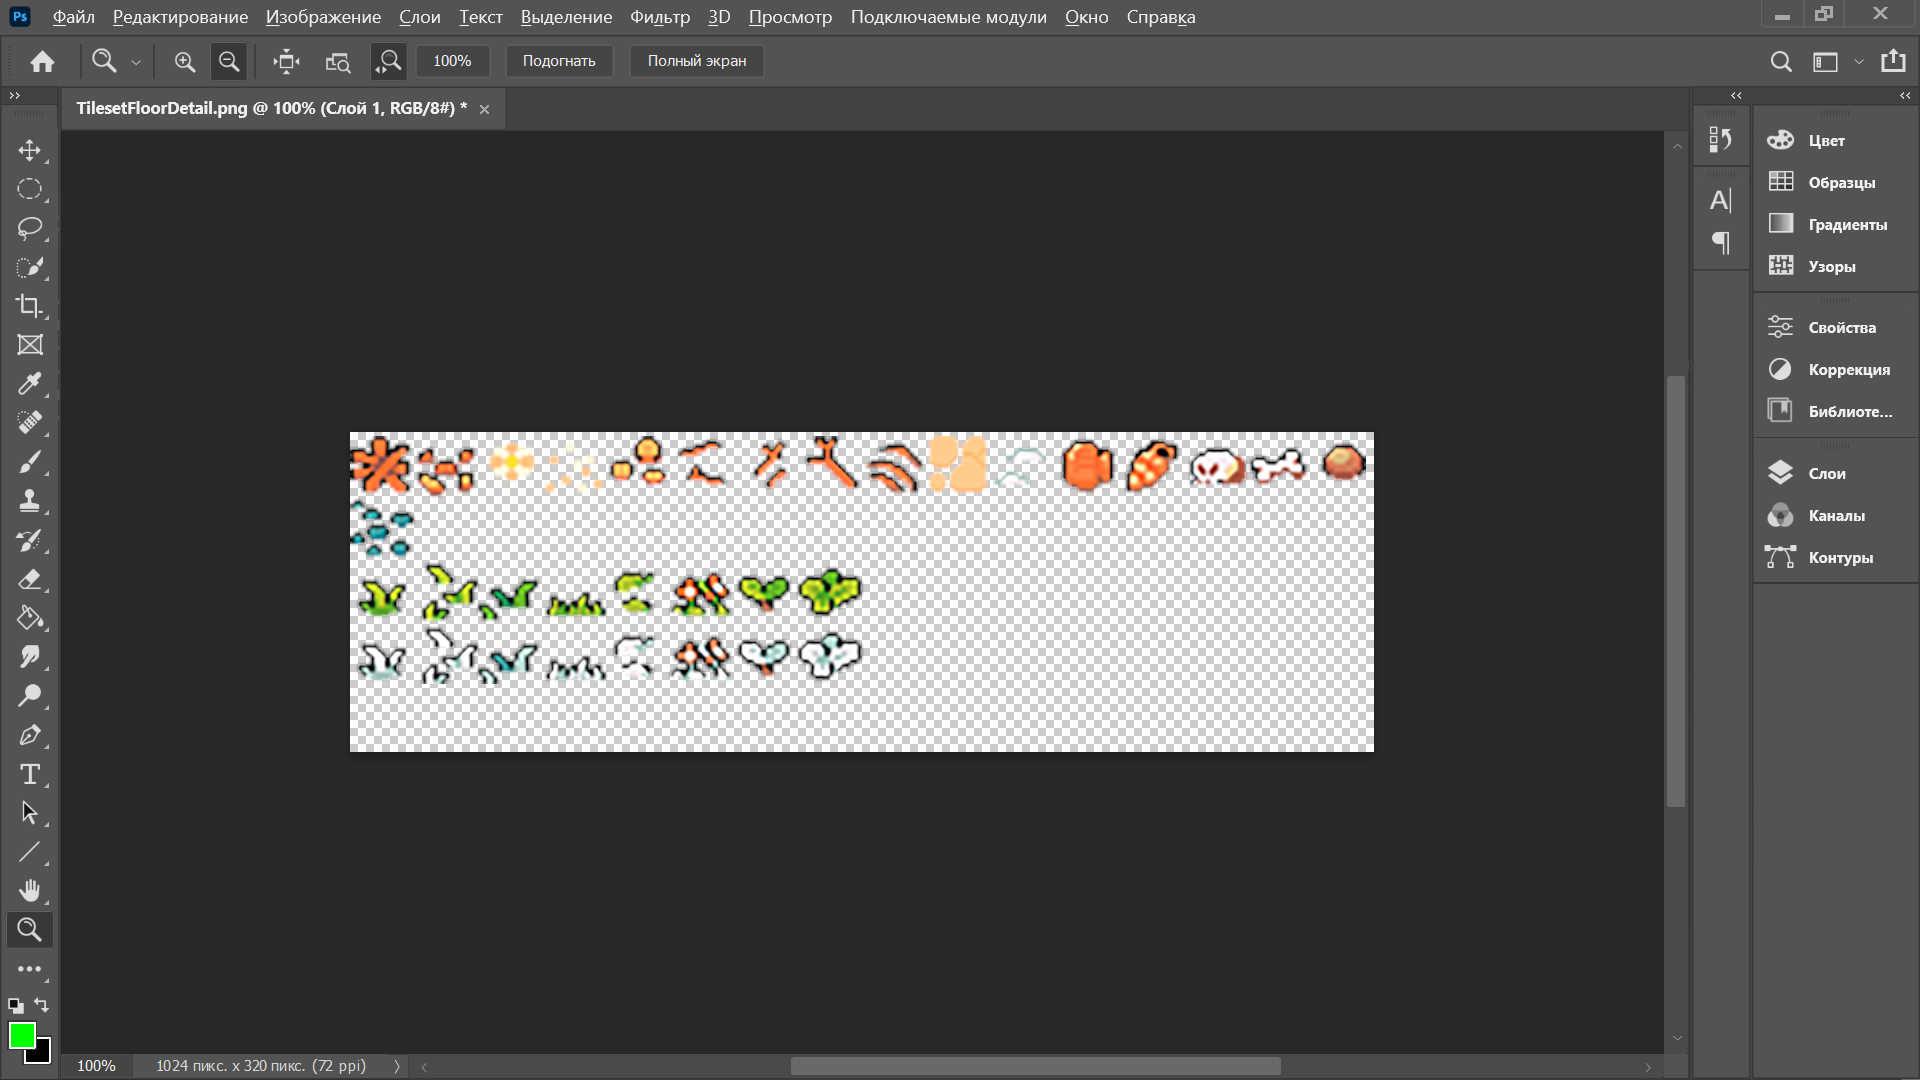1920x1080 pixels.
Task: Select the Smudge tool
Action: point(30,657)
